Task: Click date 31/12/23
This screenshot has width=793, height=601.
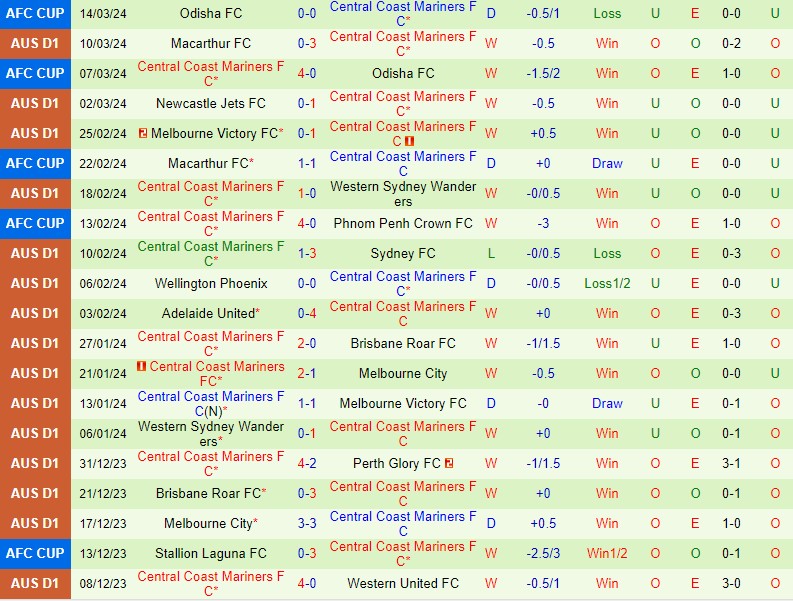Action: [103, 464]
